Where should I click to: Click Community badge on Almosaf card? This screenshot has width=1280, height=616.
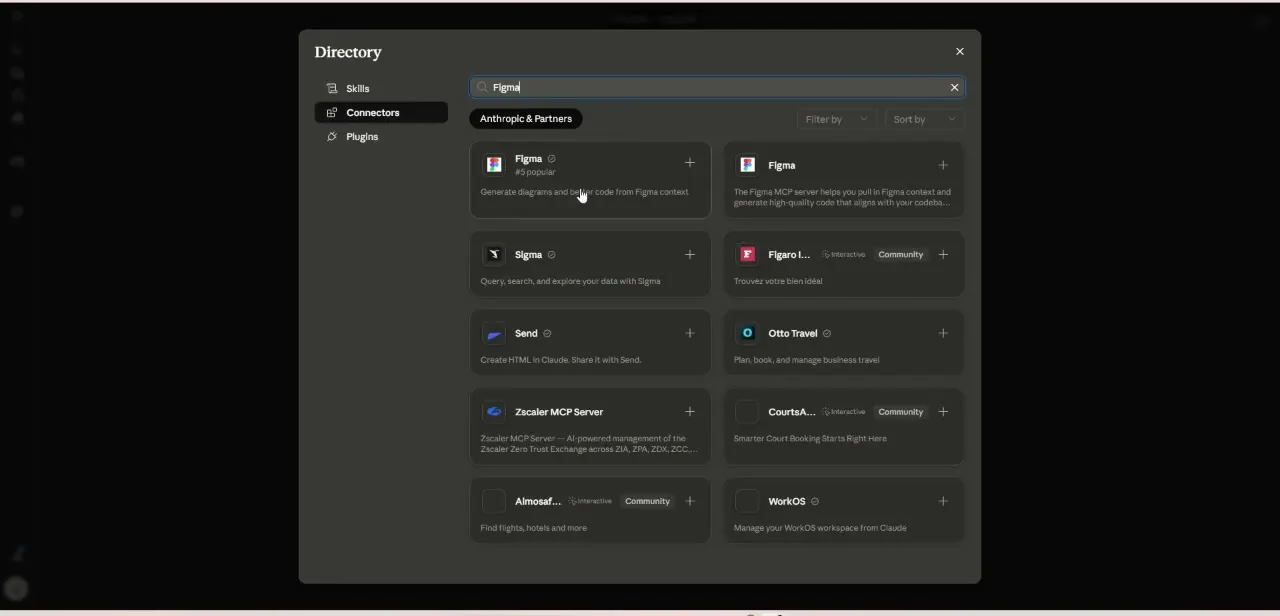(x=647, y=501)
